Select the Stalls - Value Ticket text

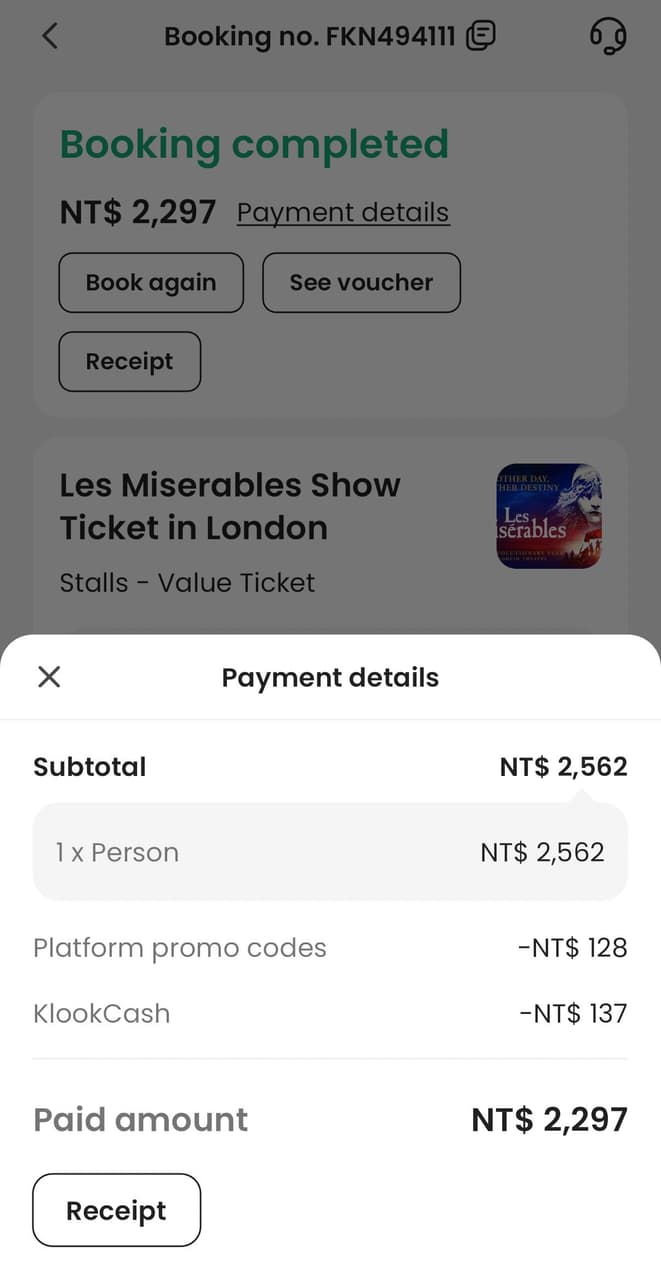187,583
